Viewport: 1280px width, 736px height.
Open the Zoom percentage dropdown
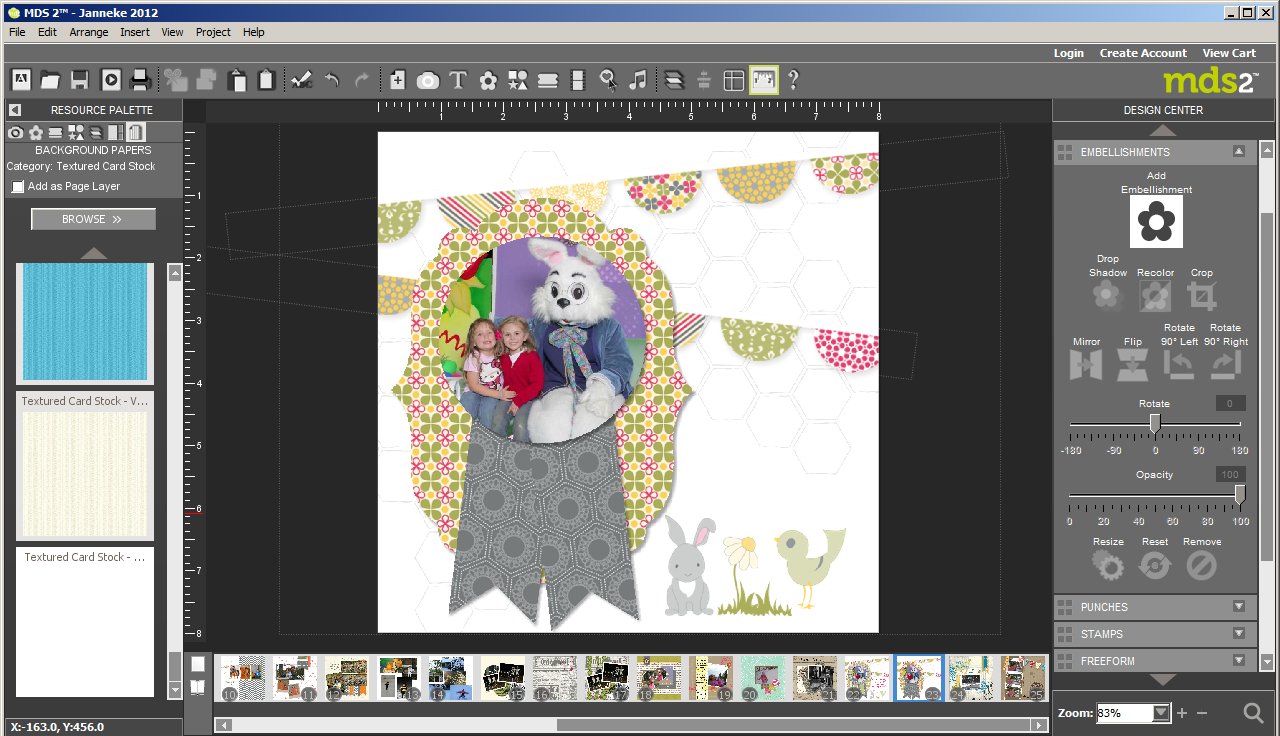tap(1160, 713)
